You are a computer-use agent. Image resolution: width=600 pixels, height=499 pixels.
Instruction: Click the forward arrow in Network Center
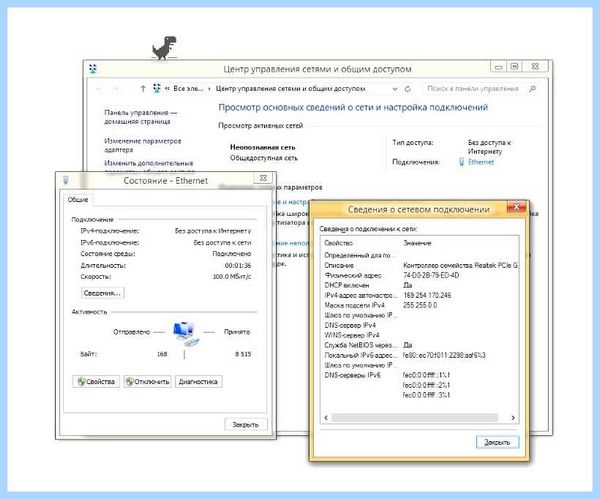[x=115, y=89]
